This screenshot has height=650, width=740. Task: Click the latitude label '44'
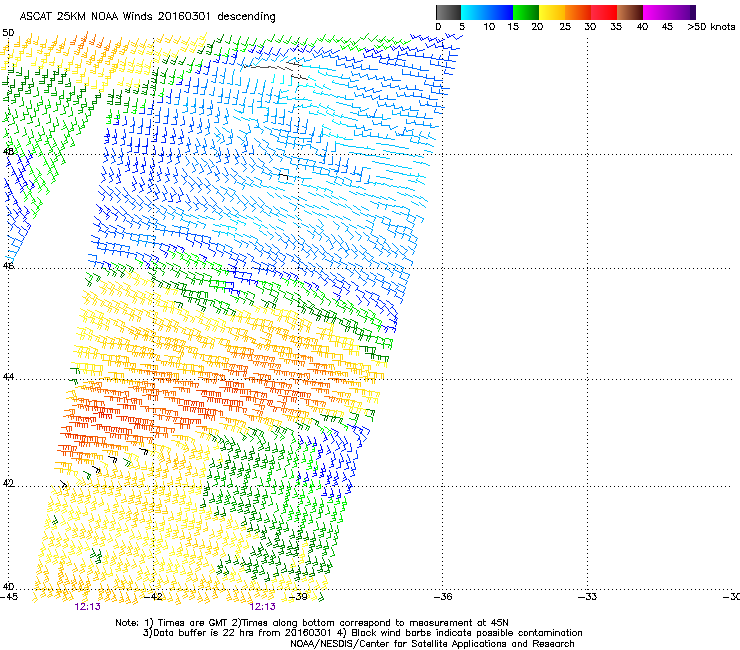coord(8,377)
